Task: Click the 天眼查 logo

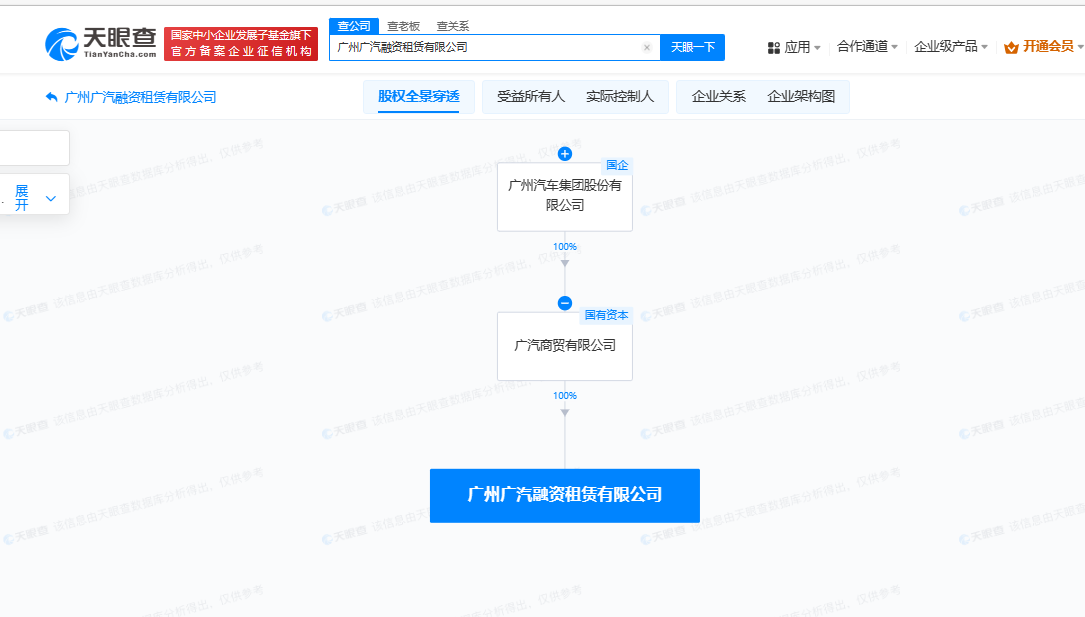Action: pos(100,42)
